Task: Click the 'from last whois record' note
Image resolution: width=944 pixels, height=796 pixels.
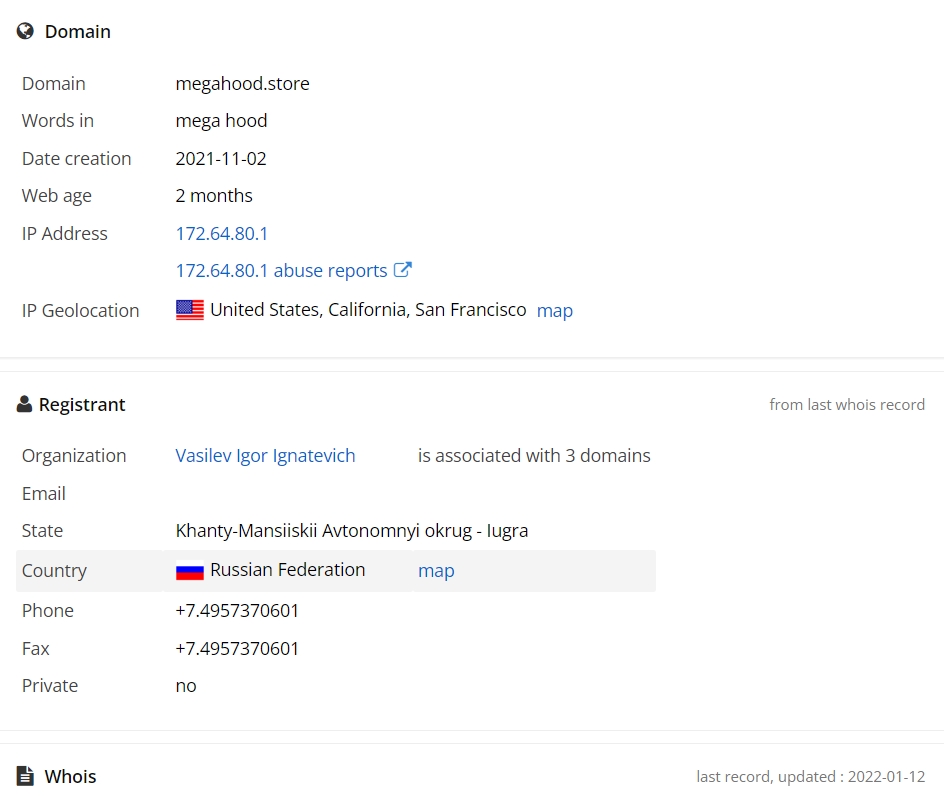Action: [x=847, y=405]
